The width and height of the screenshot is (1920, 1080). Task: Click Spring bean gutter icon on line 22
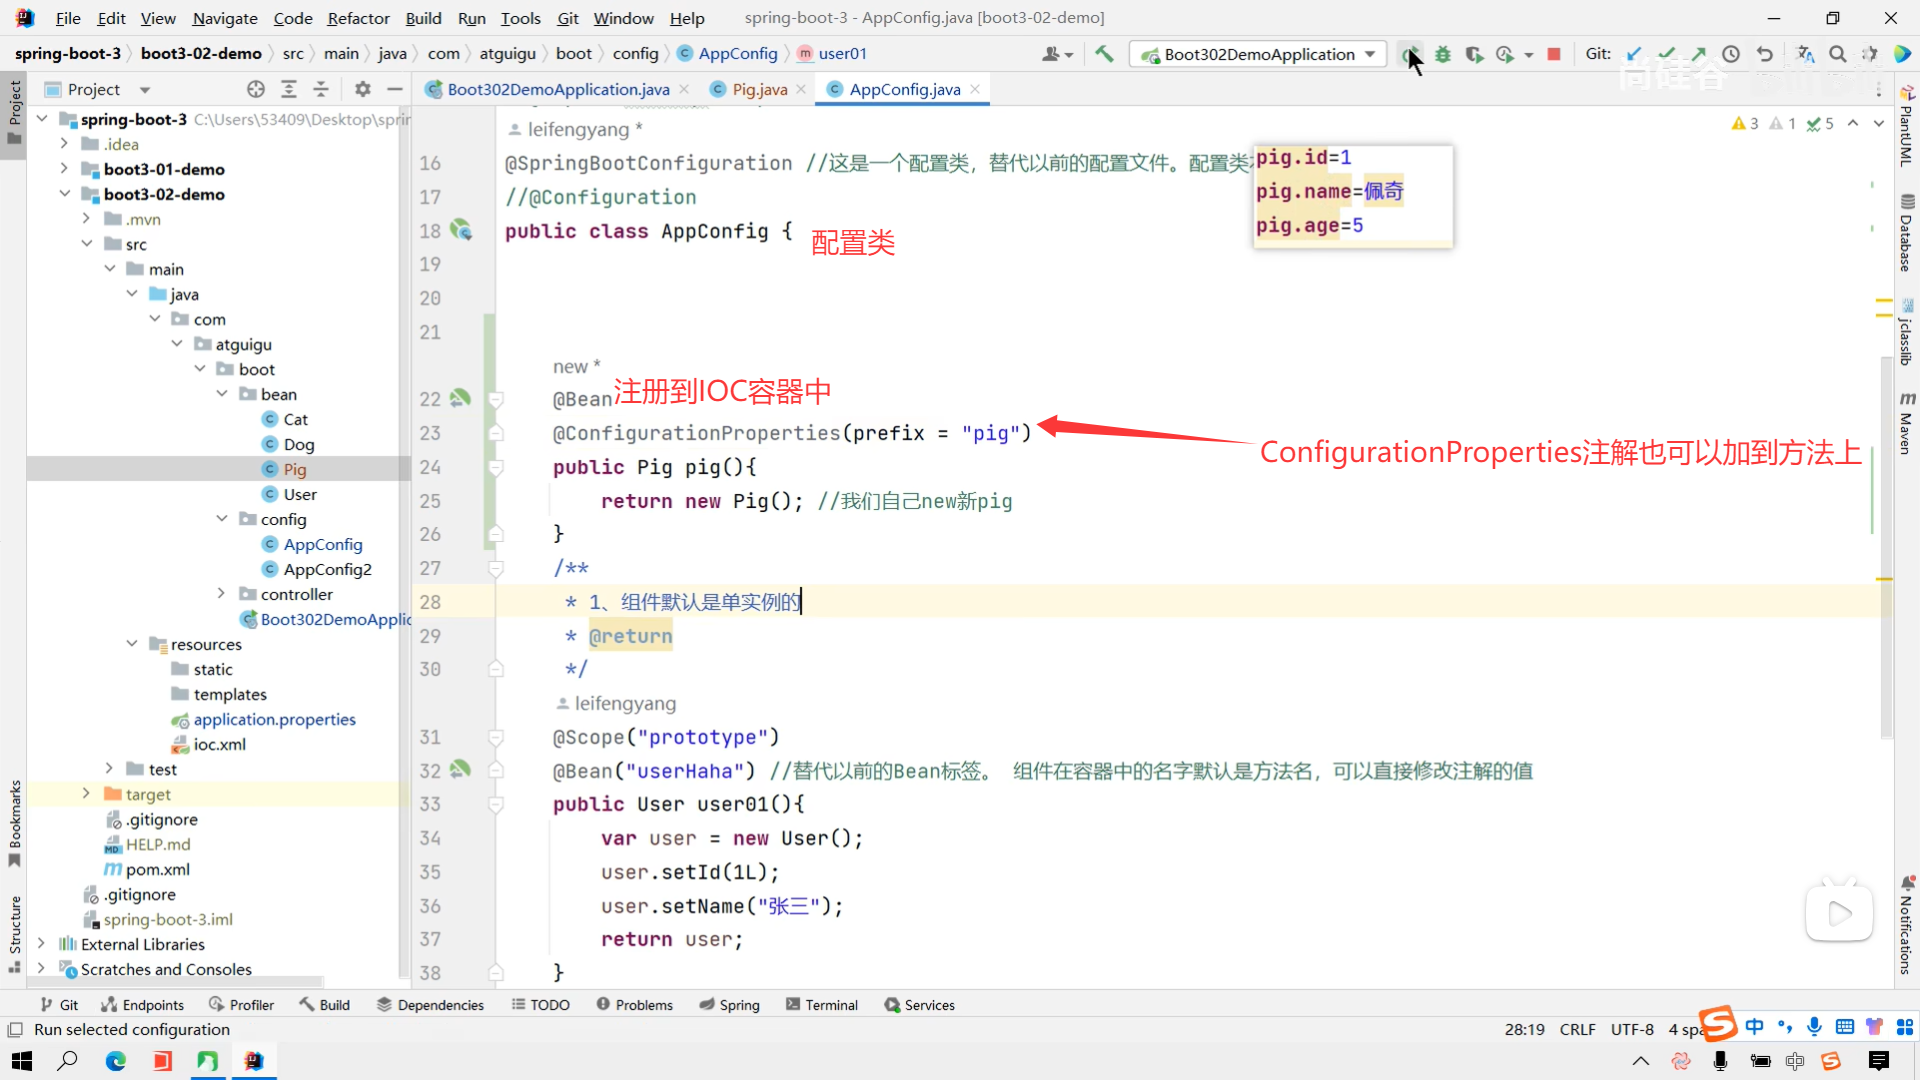click(x=460, y=398)
